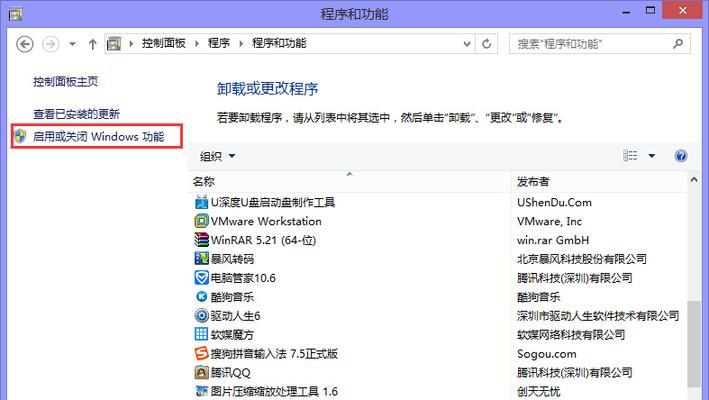
Task: Click publisher cell VMware, Inc
Action: tap(549, 221)
